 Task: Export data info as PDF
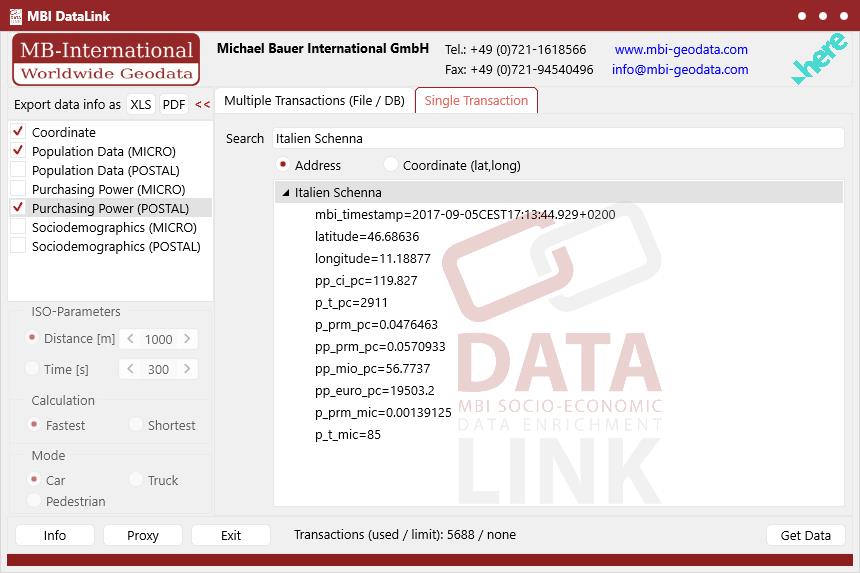(174, 105)
